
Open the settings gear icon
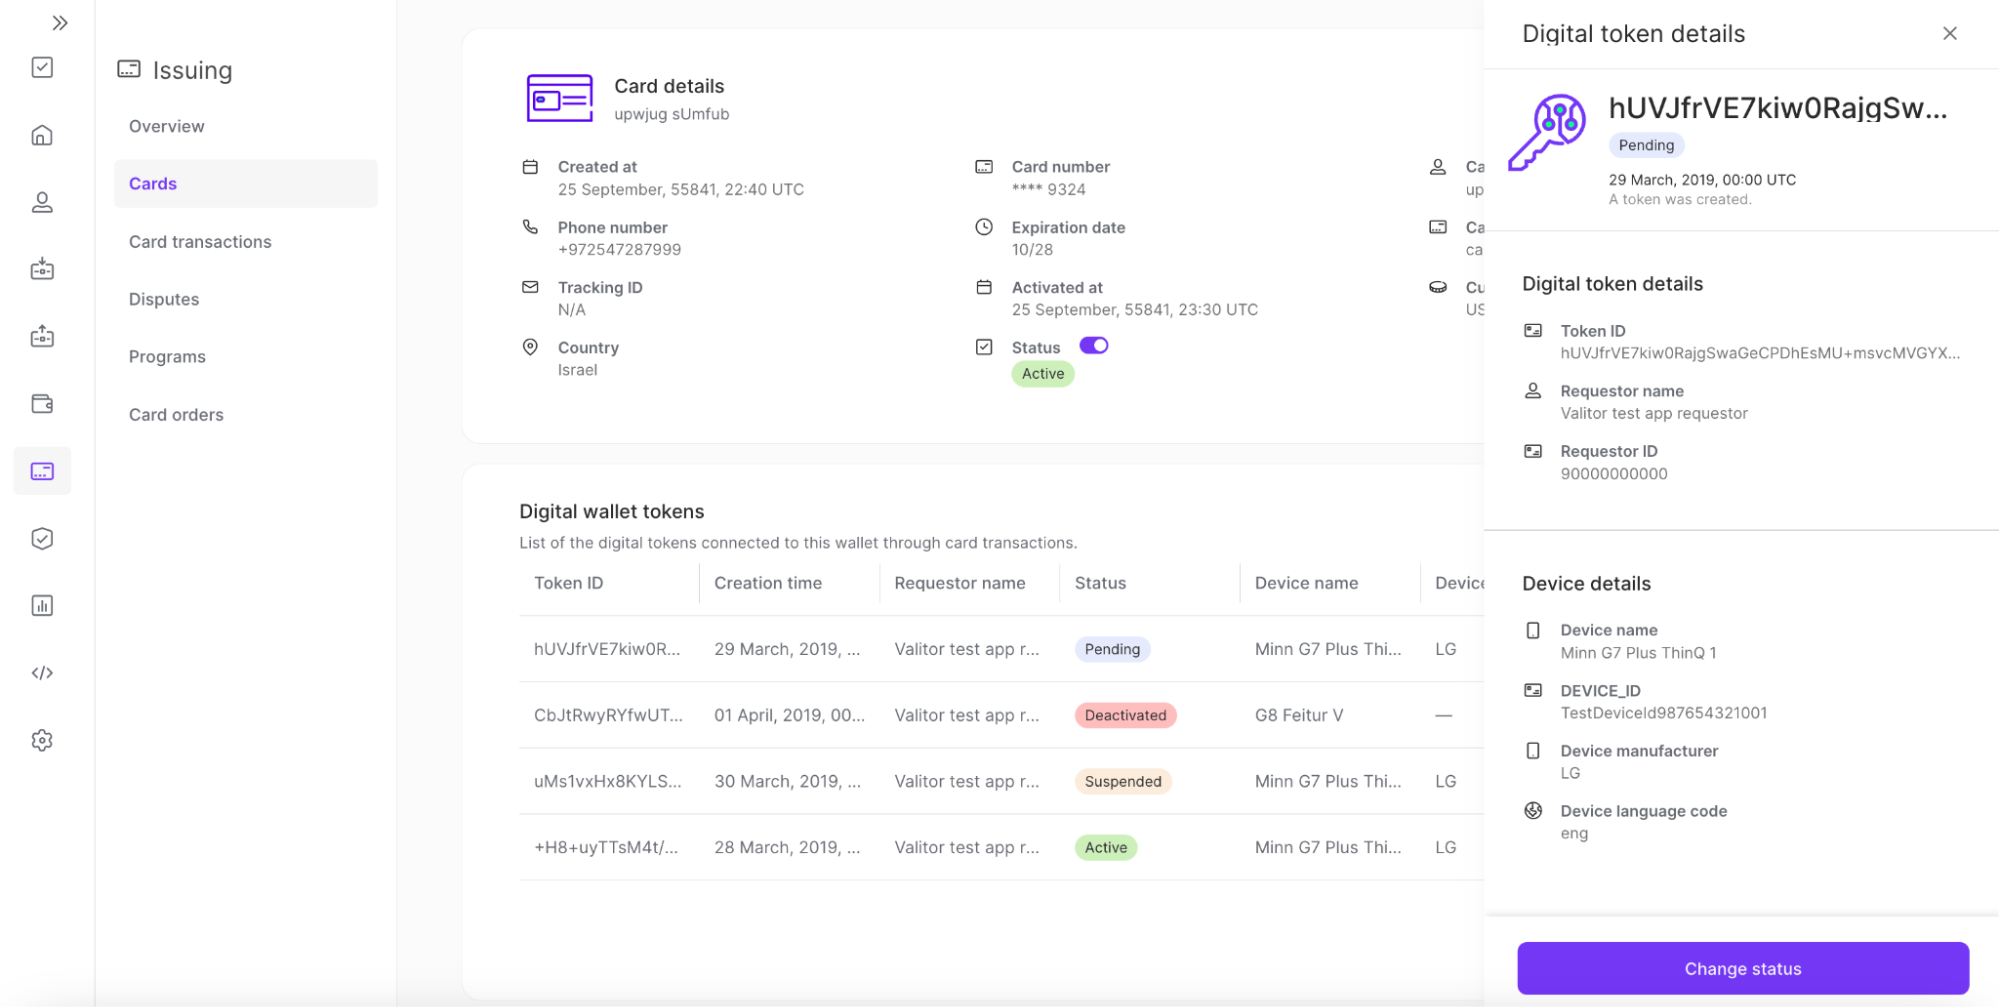coord(42,740)
